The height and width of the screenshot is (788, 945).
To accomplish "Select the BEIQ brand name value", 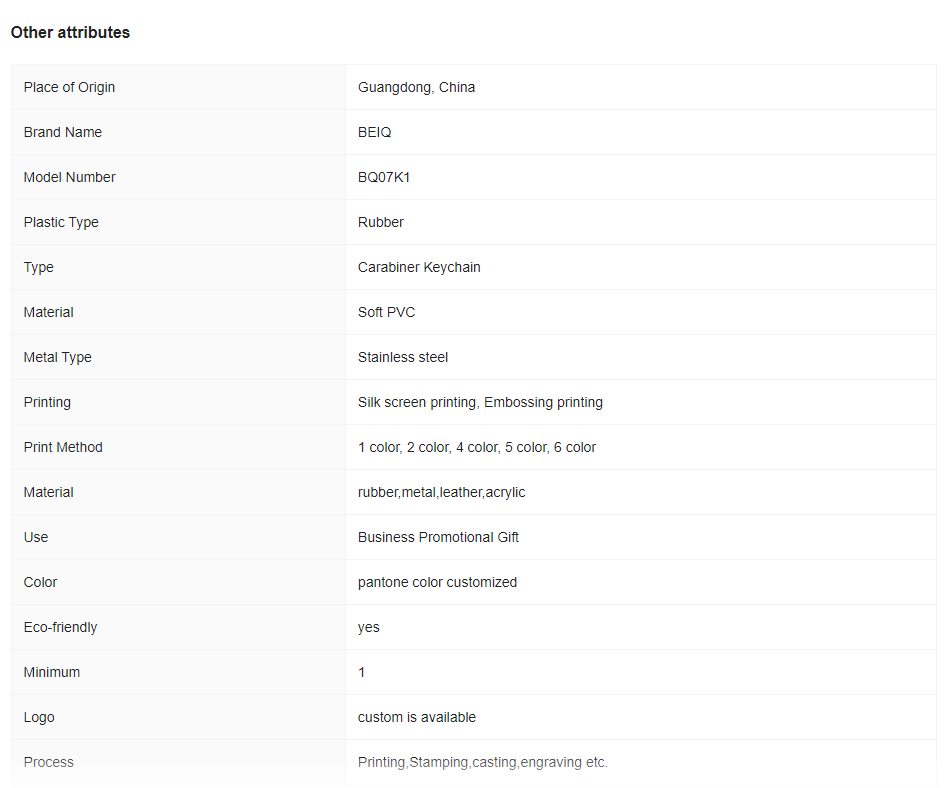I will pyautogui.click(x=374, y=132).
